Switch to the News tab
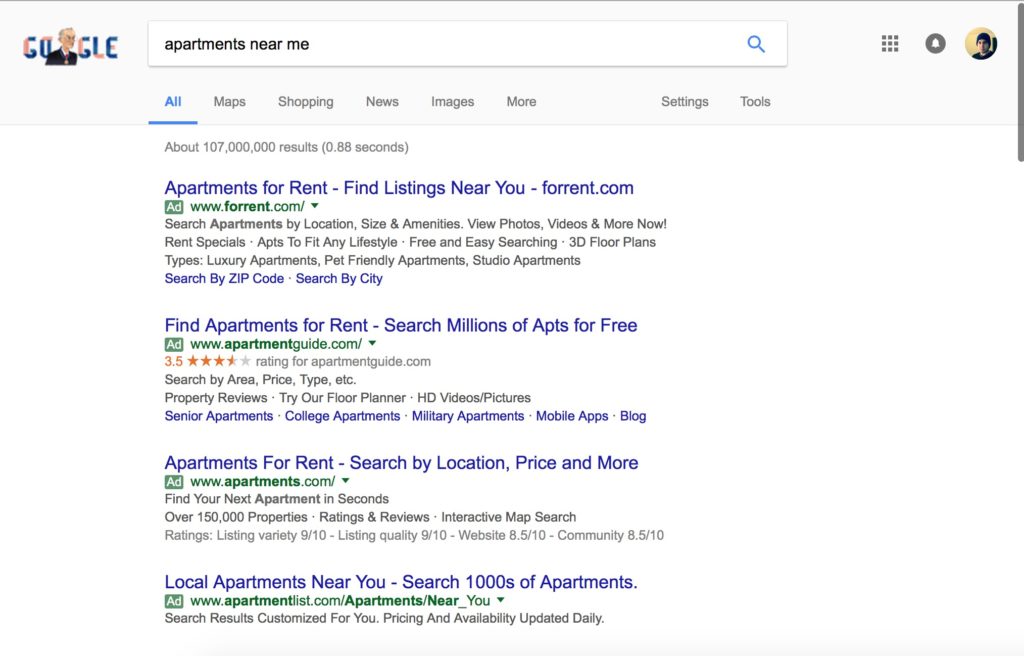 pyautogui.click(x=382, y=101)
